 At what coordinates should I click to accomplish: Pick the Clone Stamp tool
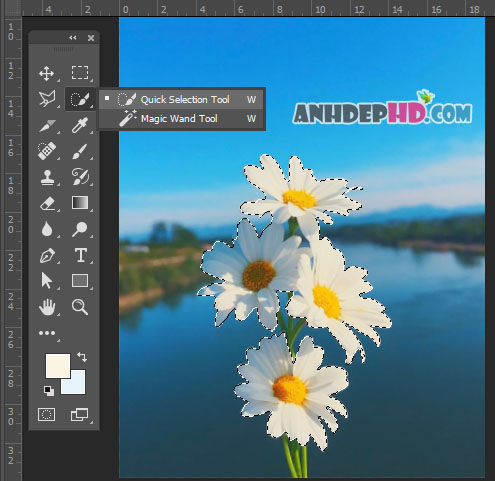tap(47, 177)
